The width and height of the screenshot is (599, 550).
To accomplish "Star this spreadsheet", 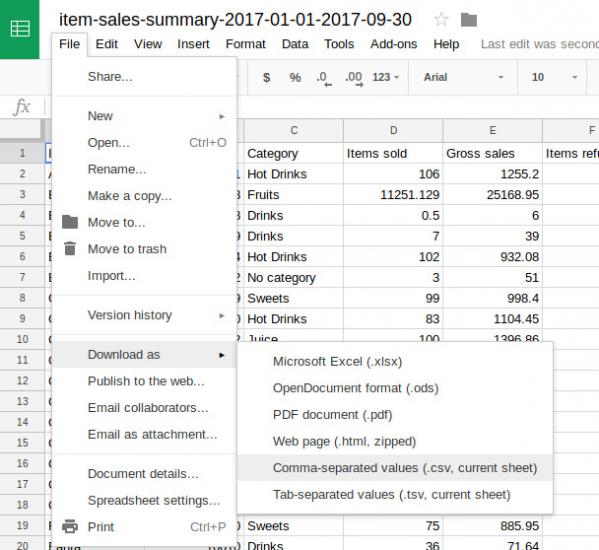I will click(441, 19).
